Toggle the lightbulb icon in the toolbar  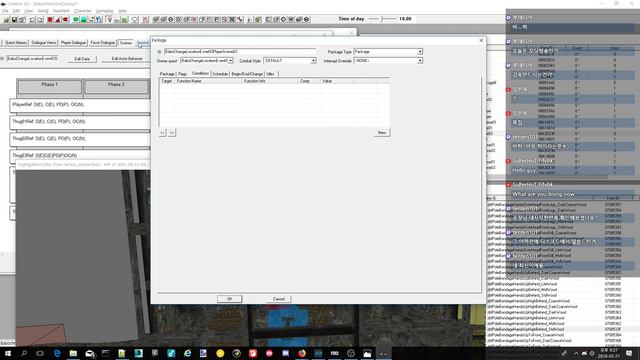(x=109, y=20)
